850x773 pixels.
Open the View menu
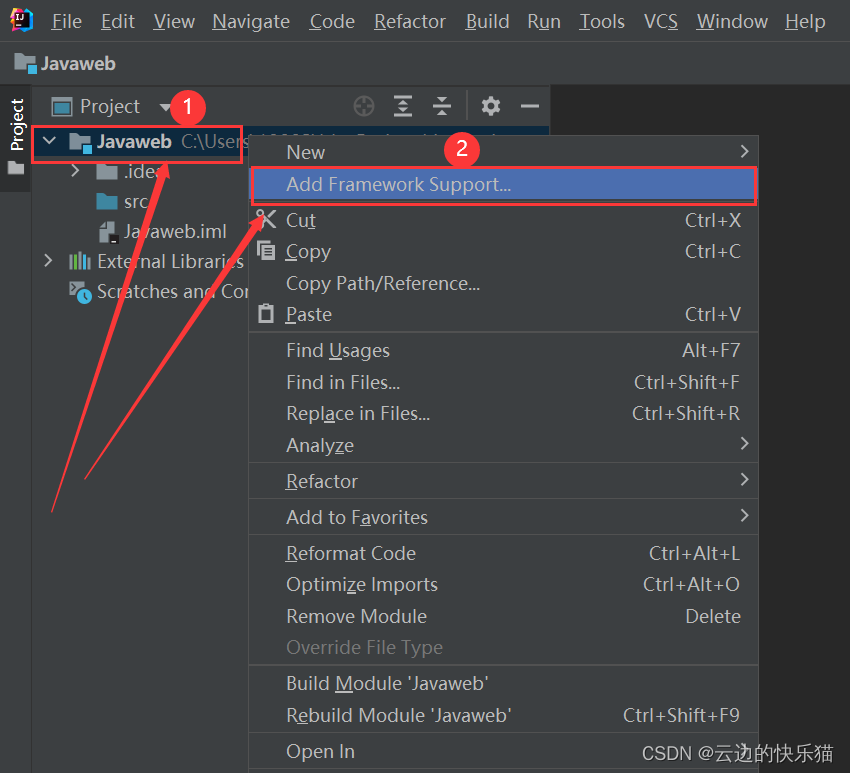[174, 22]
